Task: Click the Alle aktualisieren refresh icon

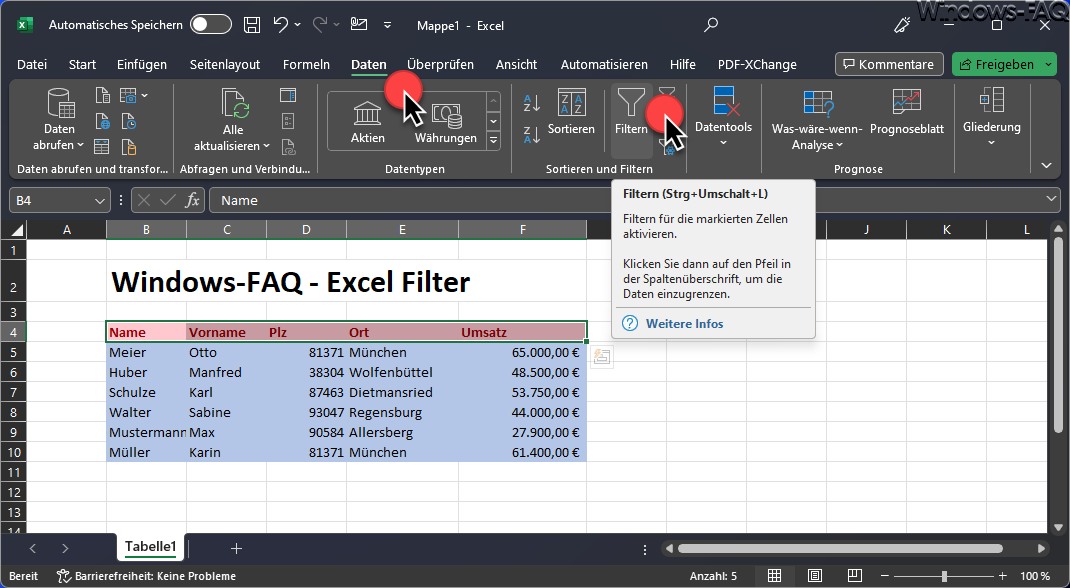Action: [233, 104]
